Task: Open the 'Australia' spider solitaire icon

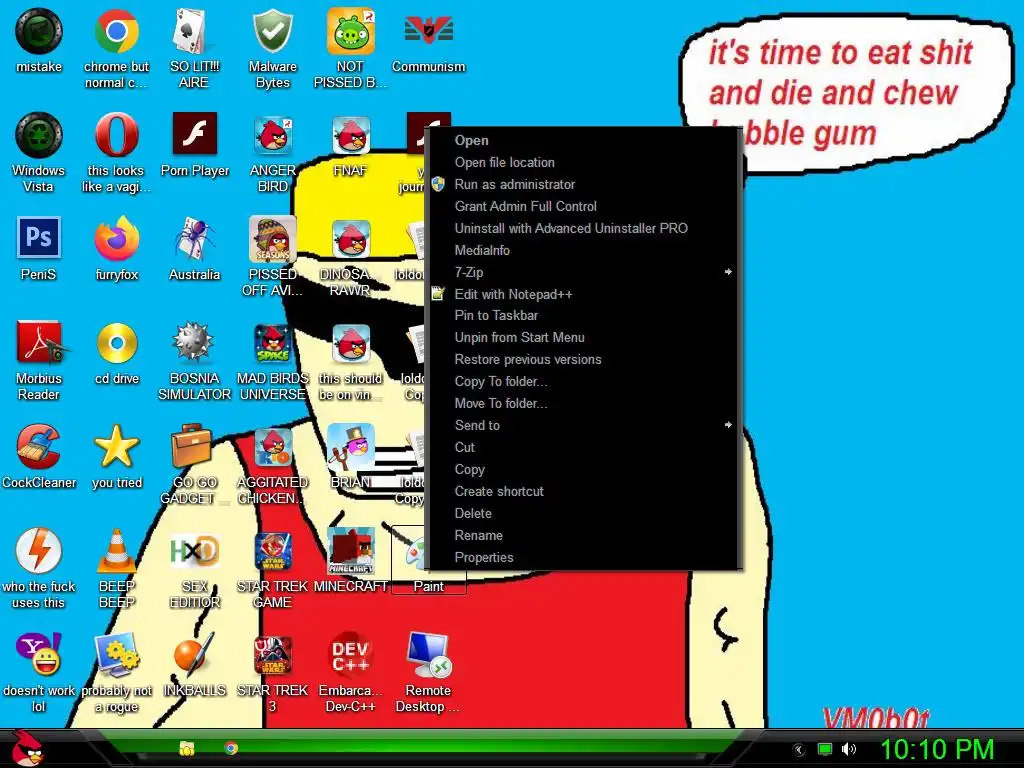Action: tap(195, 248)
